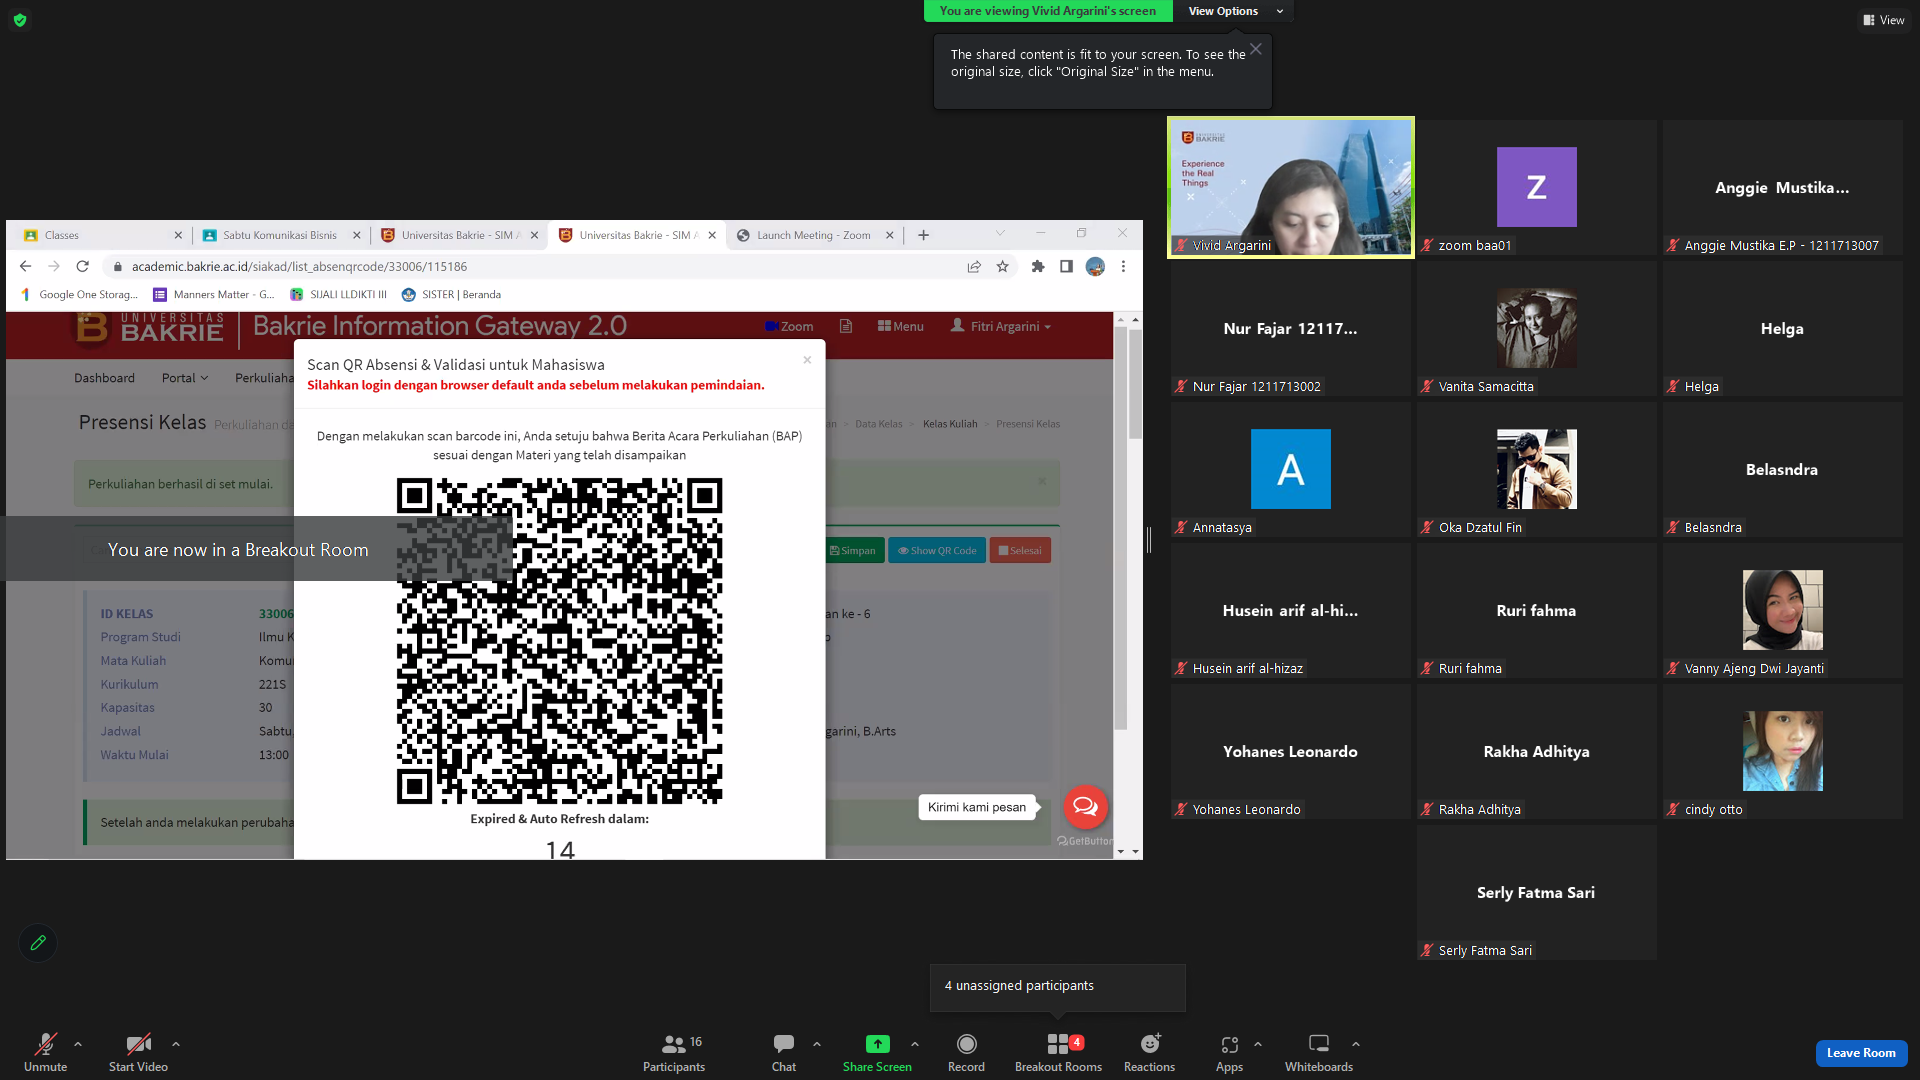Reload the academic.bakrie.ac.id page
Image resolution: width=1920 pixels, height=1080 pixels.
coord(83,266)
